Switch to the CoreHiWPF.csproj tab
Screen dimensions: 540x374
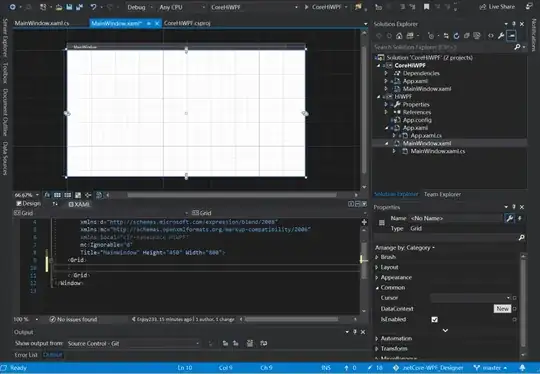tap(187, 23)
